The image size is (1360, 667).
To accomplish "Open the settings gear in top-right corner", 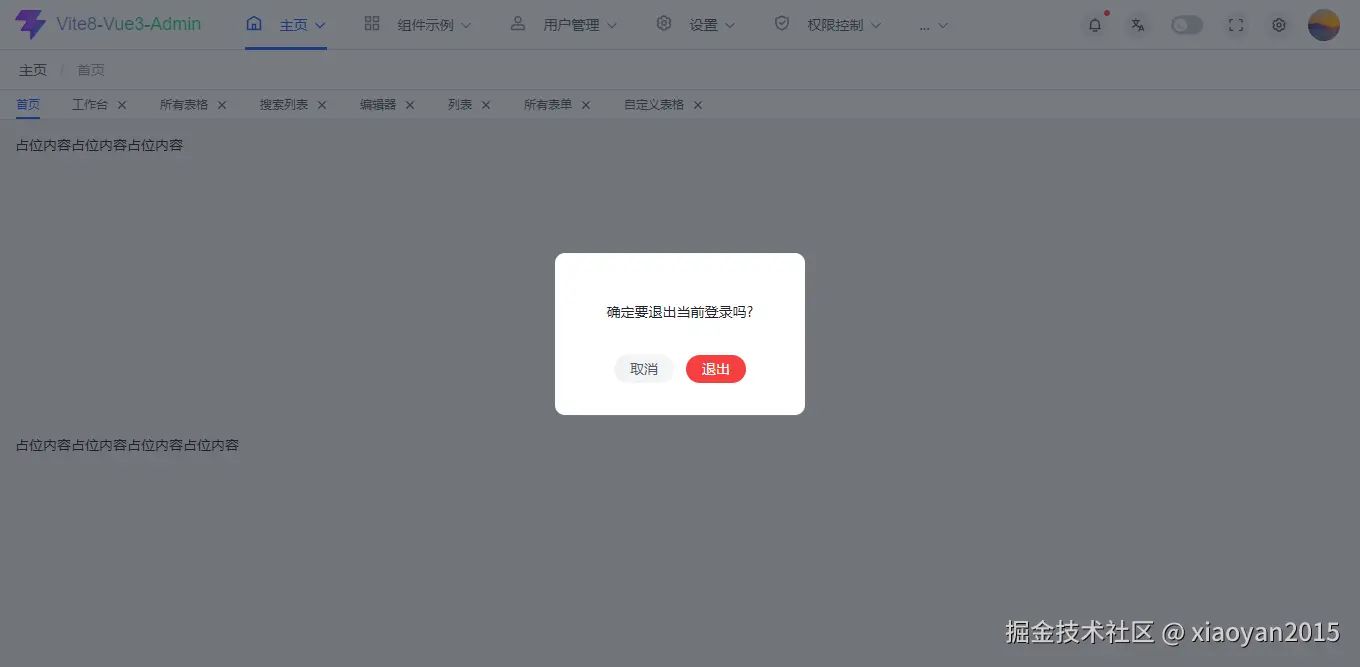I will pos(1279,25).
